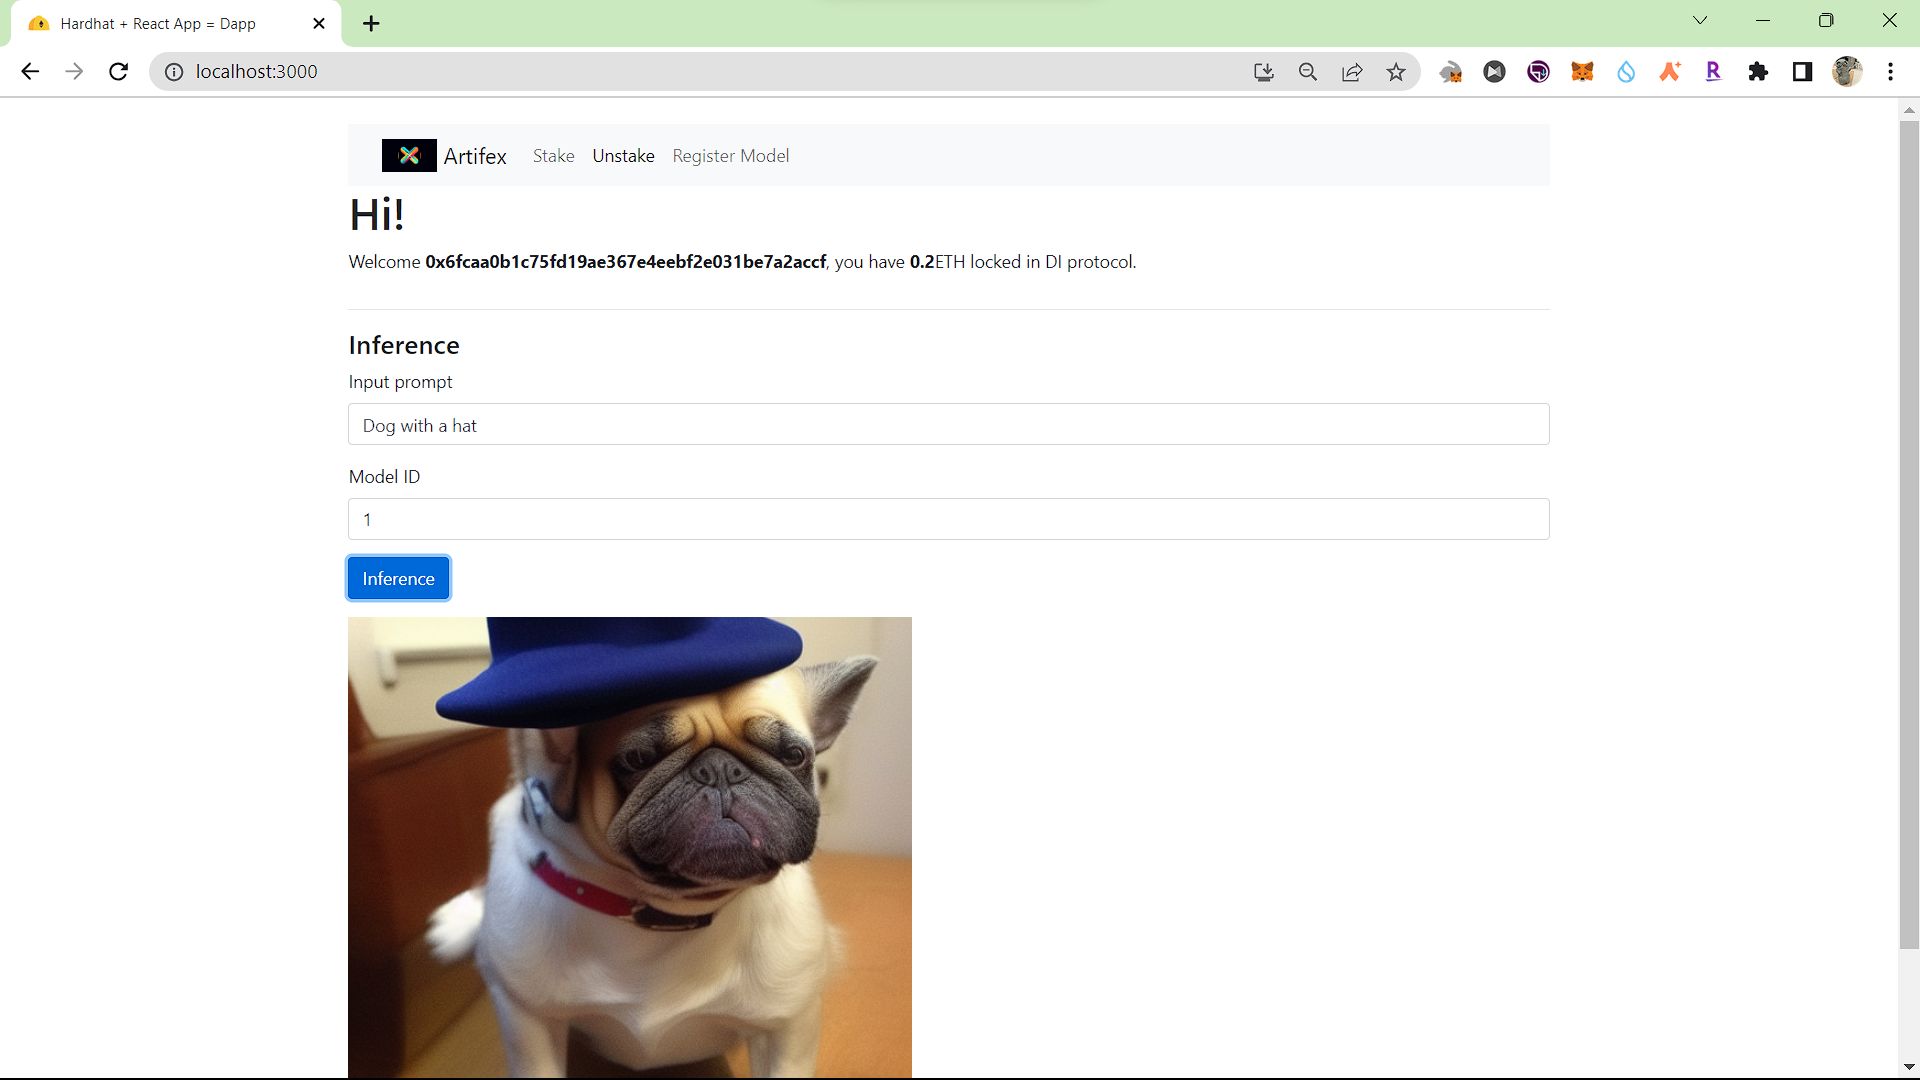Image resolution: width=1920 pixels, height=1080 pixels.
Task: Click the new tab plus icon
Action: (371, 22)
